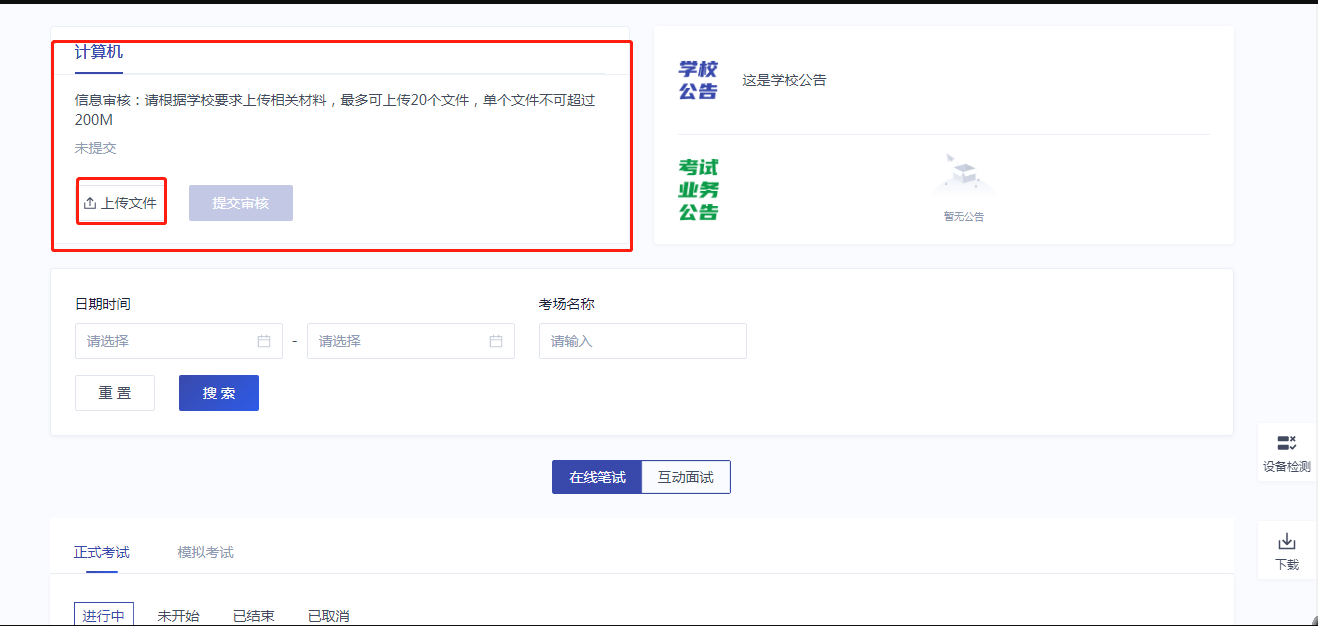Screen dimensions: 1318x626
Task: Click the empty box 暂无公告 illustration
Action: pyautogui.click(x=963, y=178)
